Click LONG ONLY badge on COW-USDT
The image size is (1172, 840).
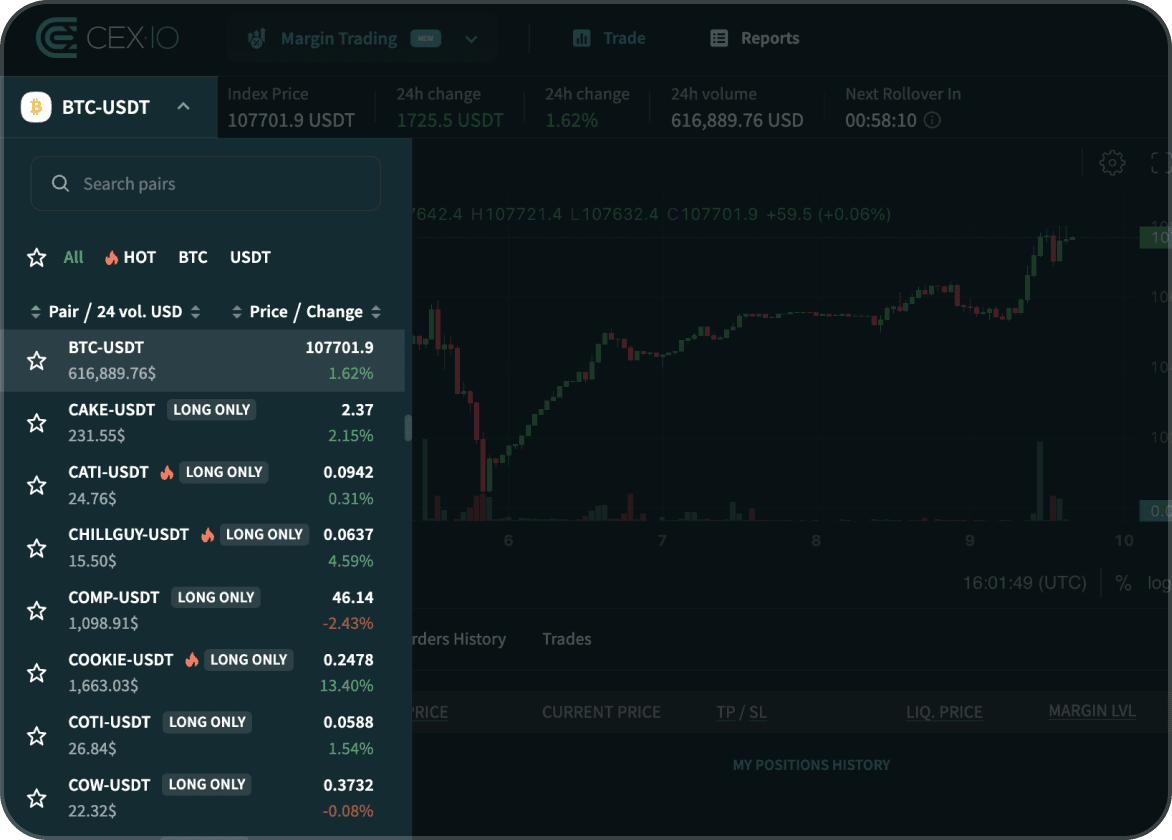(x=207, y=784)
